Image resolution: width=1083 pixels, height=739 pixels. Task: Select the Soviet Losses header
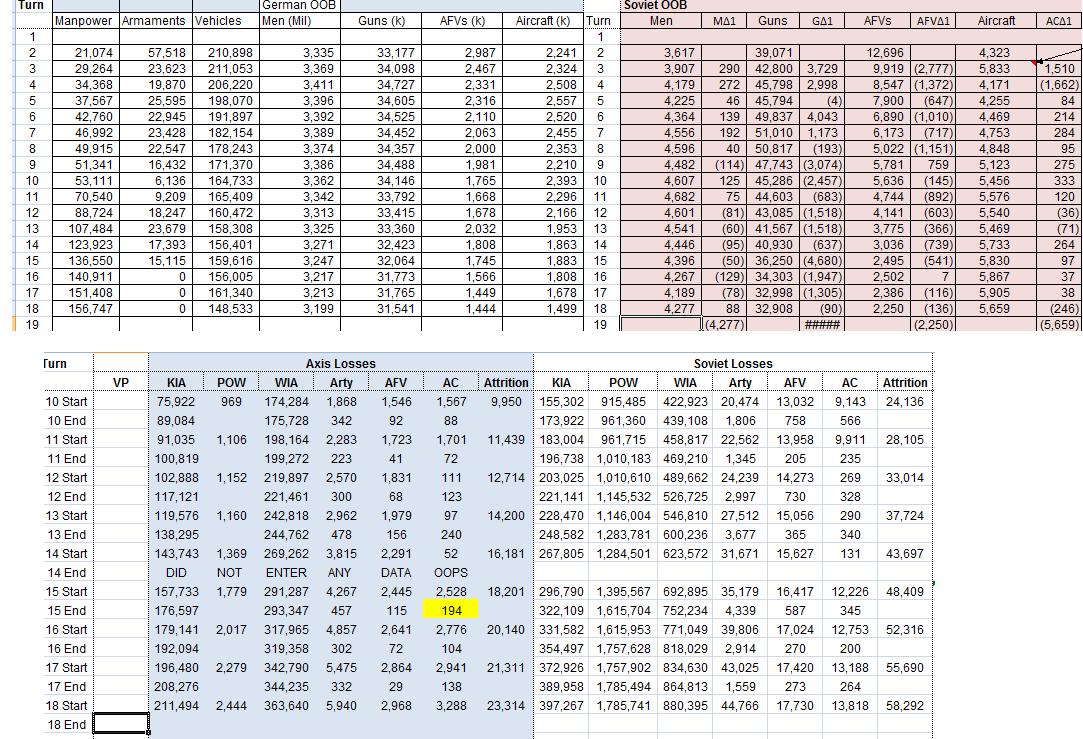(x=733, y=363)
